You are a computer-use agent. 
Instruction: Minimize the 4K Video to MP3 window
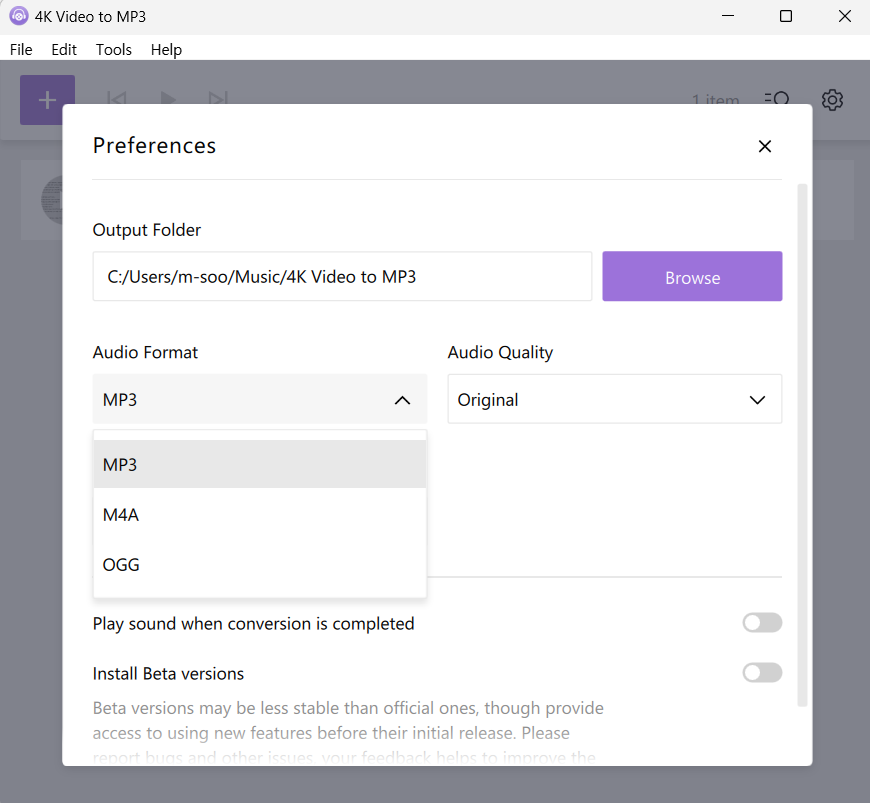point(728,16)
